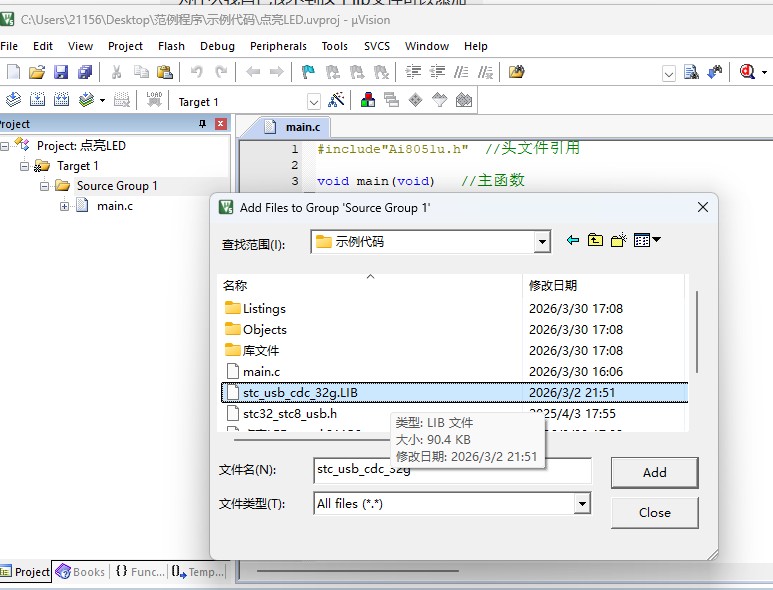Expand the main.c tree node
Screen dimensions: 773x590
pyautogui.click(x=65, y=207)
